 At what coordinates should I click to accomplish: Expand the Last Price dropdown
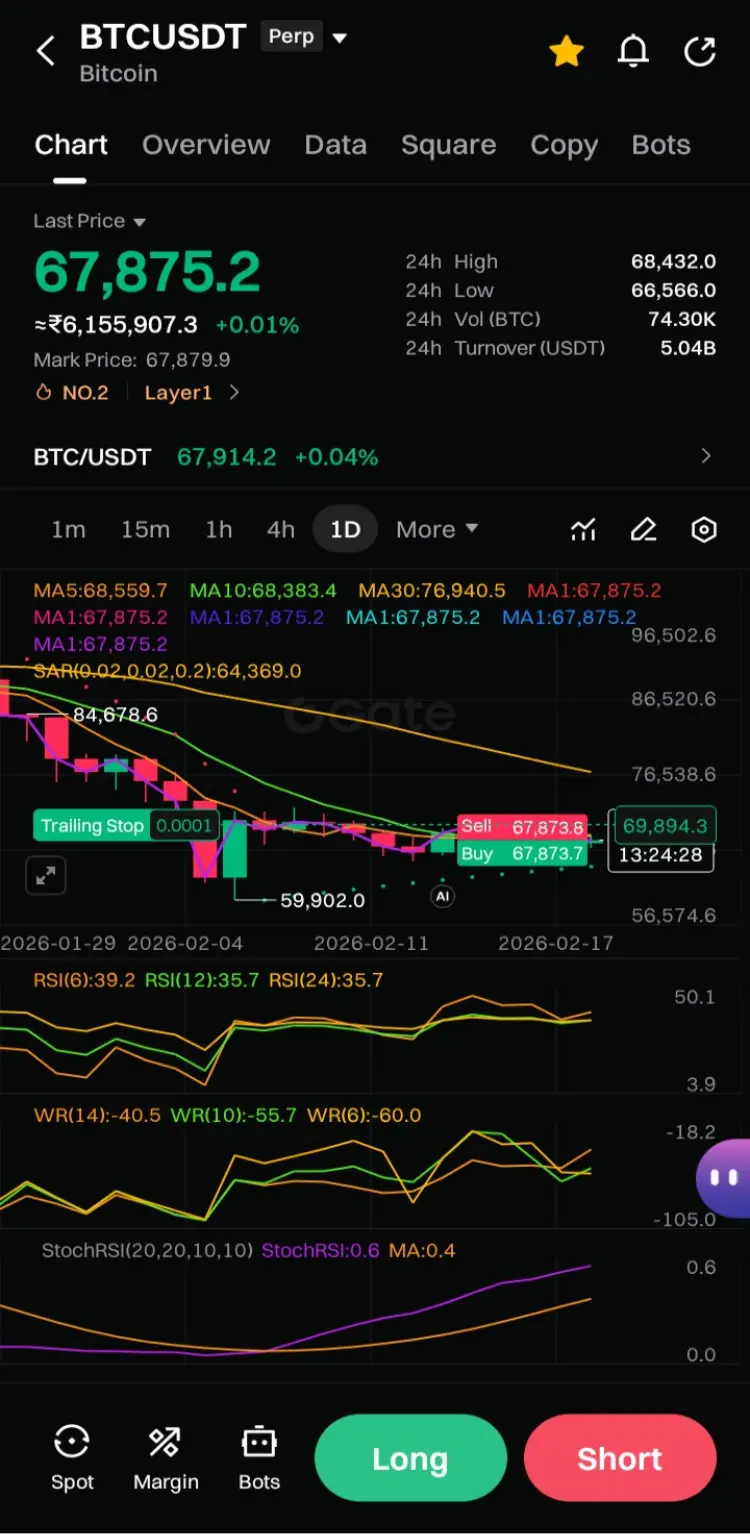(x=90, y=221)
